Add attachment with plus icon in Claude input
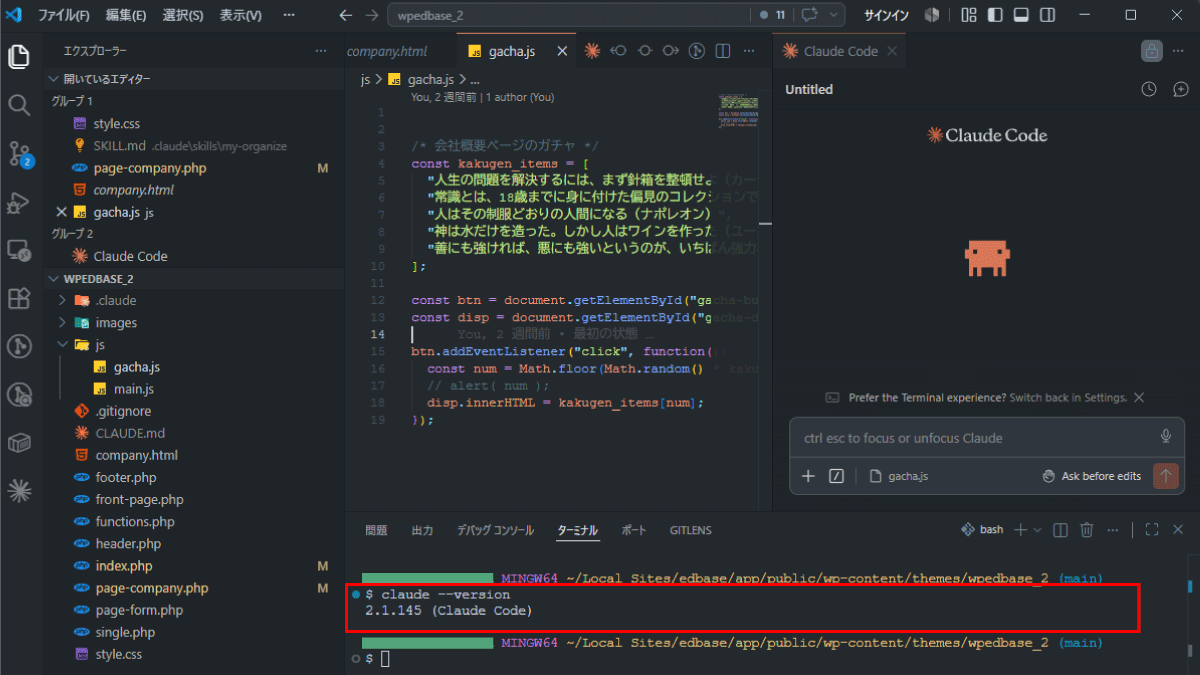The height and width of the screenshot is (675, 1200). [808, 476]
